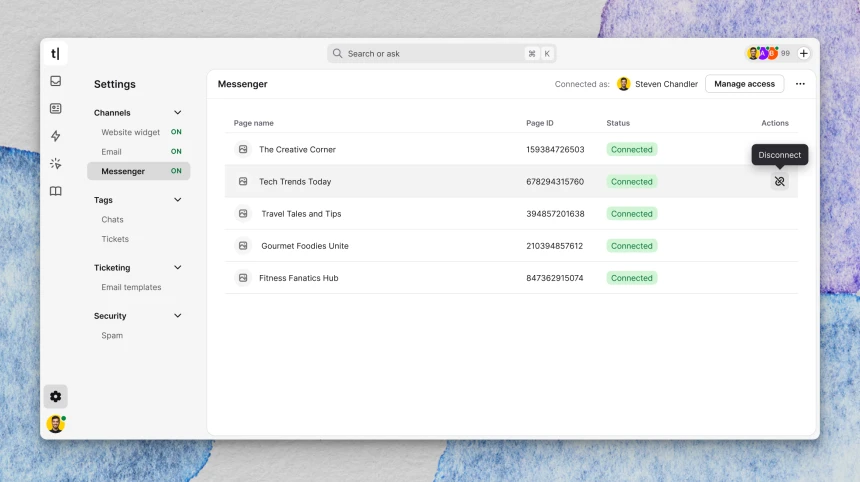Click the Page ID column header
This screenshot has width=860, height=482.
tap(540, 123)
